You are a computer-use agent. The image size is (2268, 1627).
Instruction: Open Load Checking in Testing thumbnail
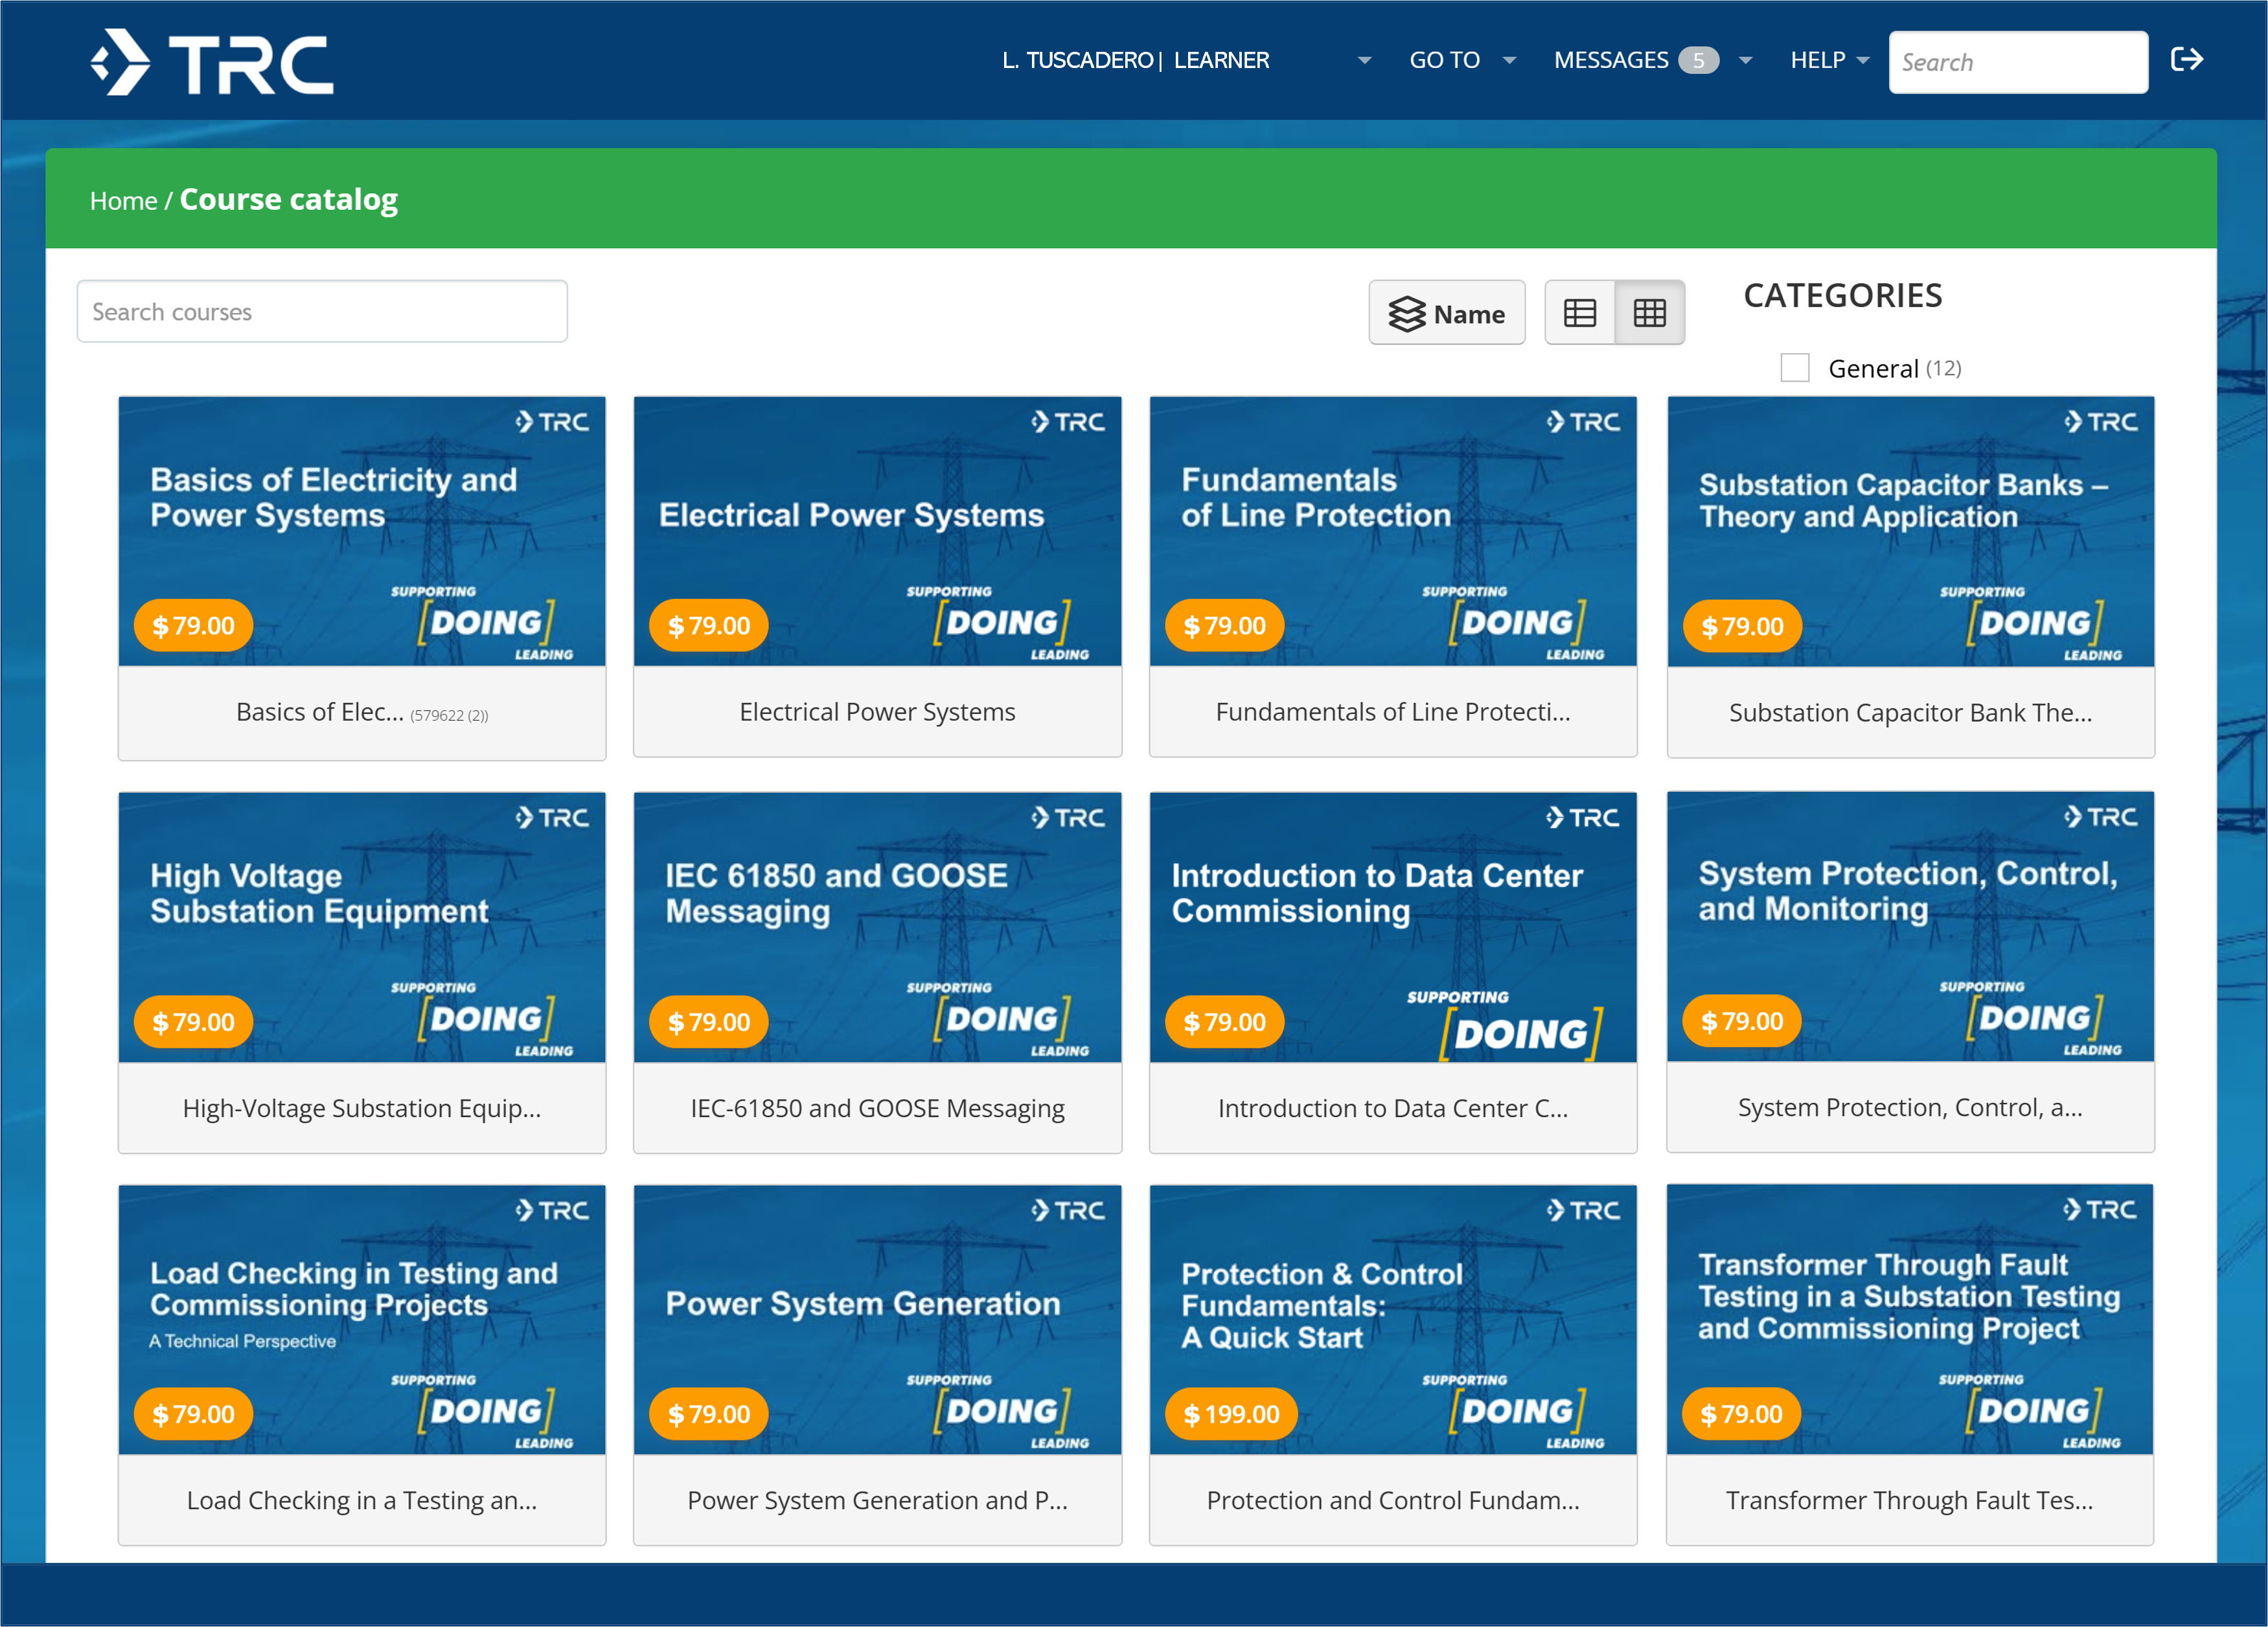click(x=362, y=1320)
